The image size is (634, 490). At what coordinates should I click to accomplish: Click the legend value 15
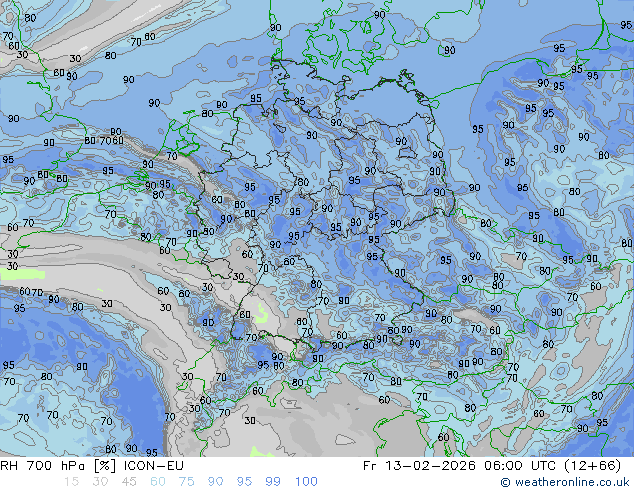(71, 482)
